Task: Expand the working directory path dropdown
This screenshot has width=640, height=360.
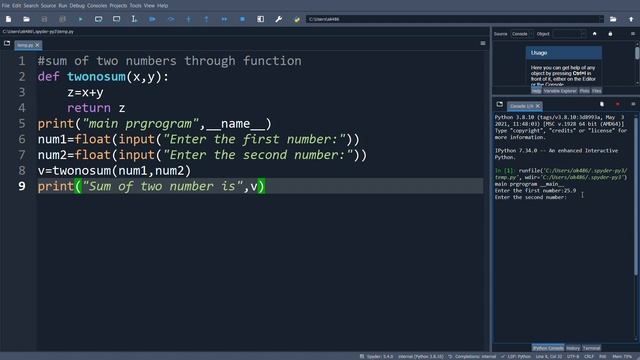Action: point(601,19)
